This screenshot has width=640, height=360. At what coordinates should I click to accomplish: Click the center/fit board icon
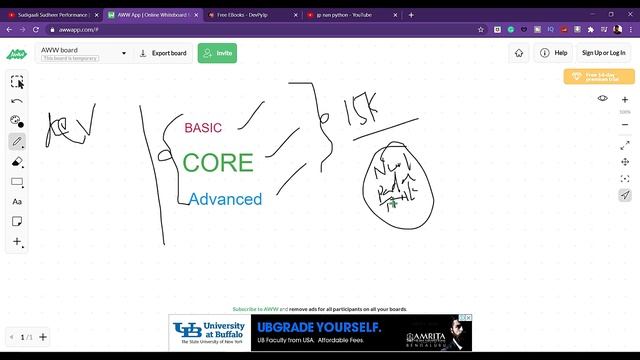[625, 179]
